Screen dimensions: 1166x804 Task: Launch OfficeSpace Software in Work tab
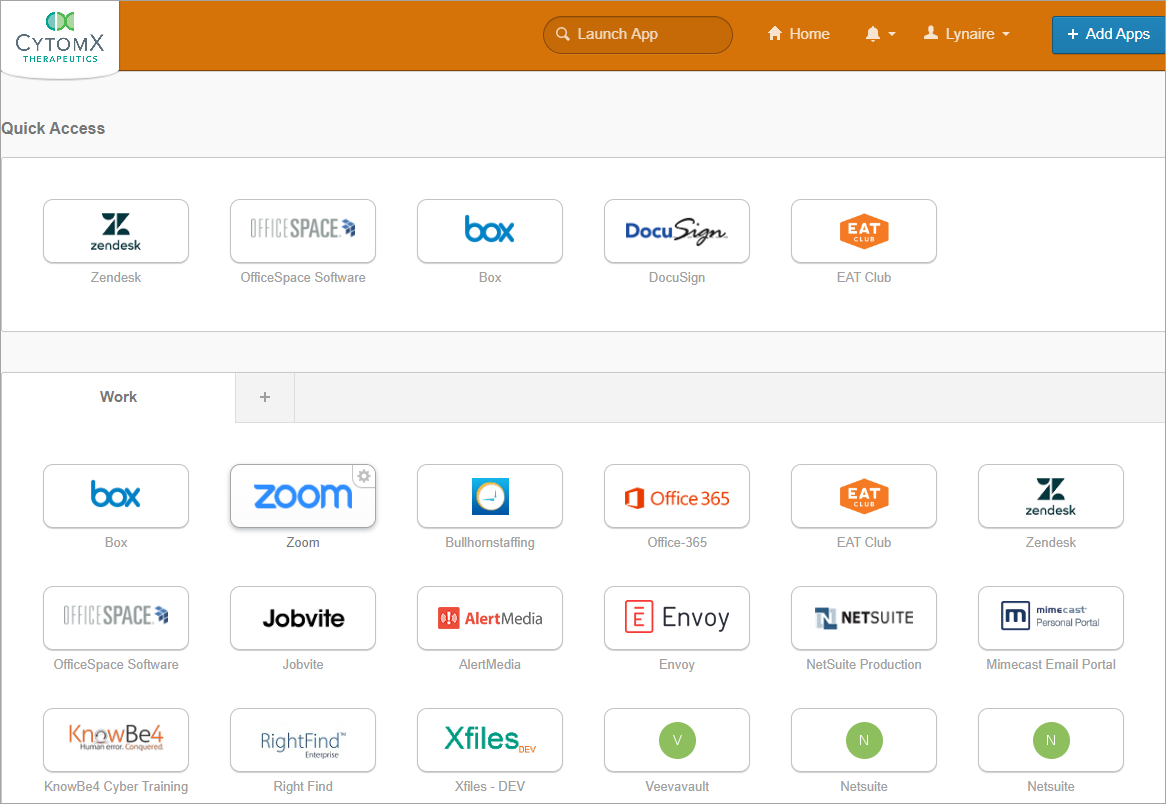coord(116,618)
